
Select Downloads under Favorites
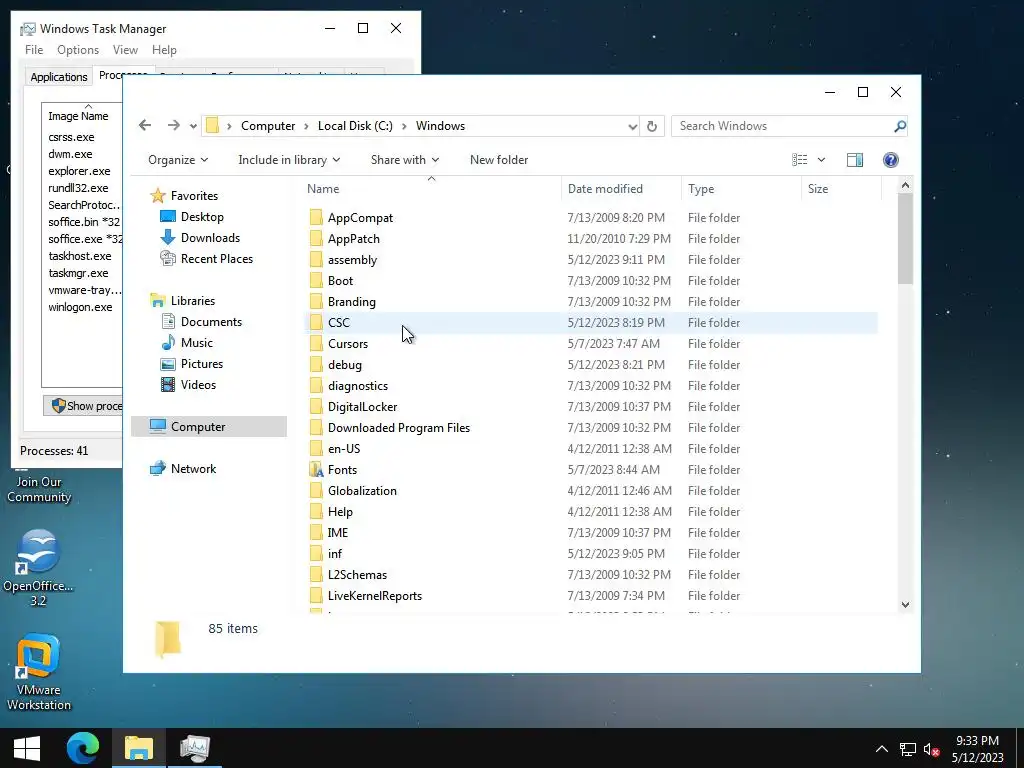point(210,238)
